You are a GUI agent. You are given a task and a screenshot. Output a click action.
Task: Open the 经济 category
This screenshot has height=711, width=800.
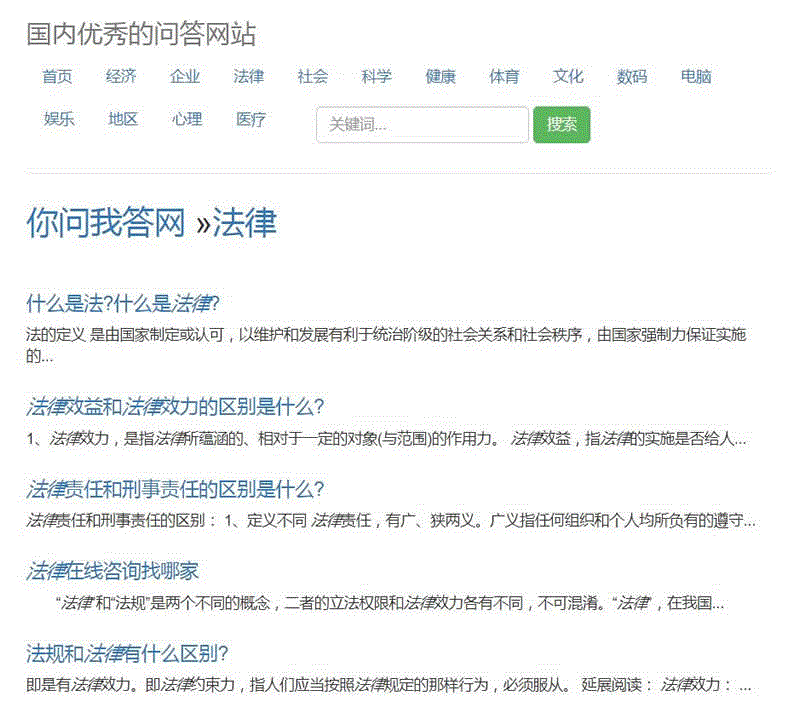121,77
